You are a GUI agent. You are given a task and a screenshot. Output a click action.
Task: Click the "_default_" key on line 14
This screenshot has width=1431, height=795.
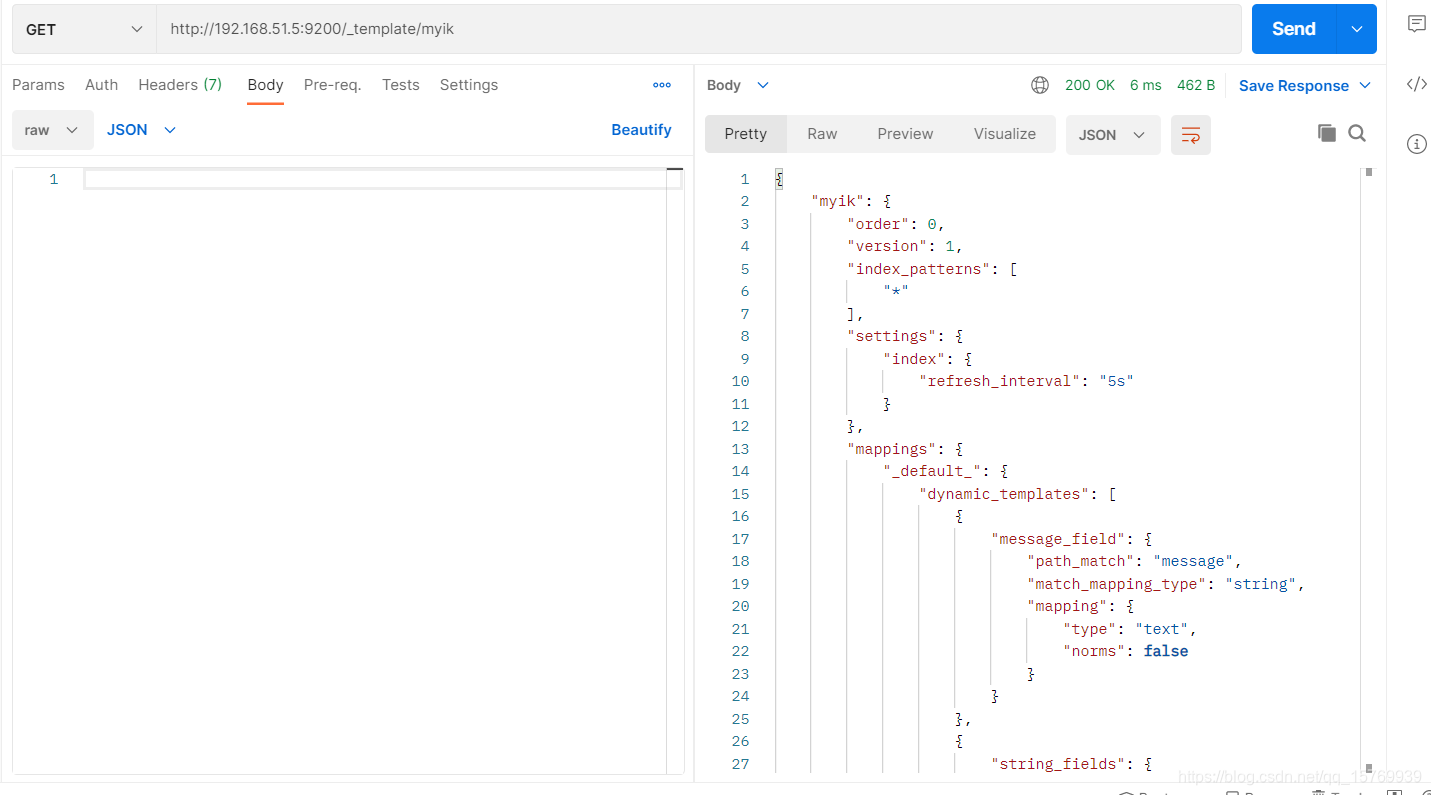coord(932,471)
